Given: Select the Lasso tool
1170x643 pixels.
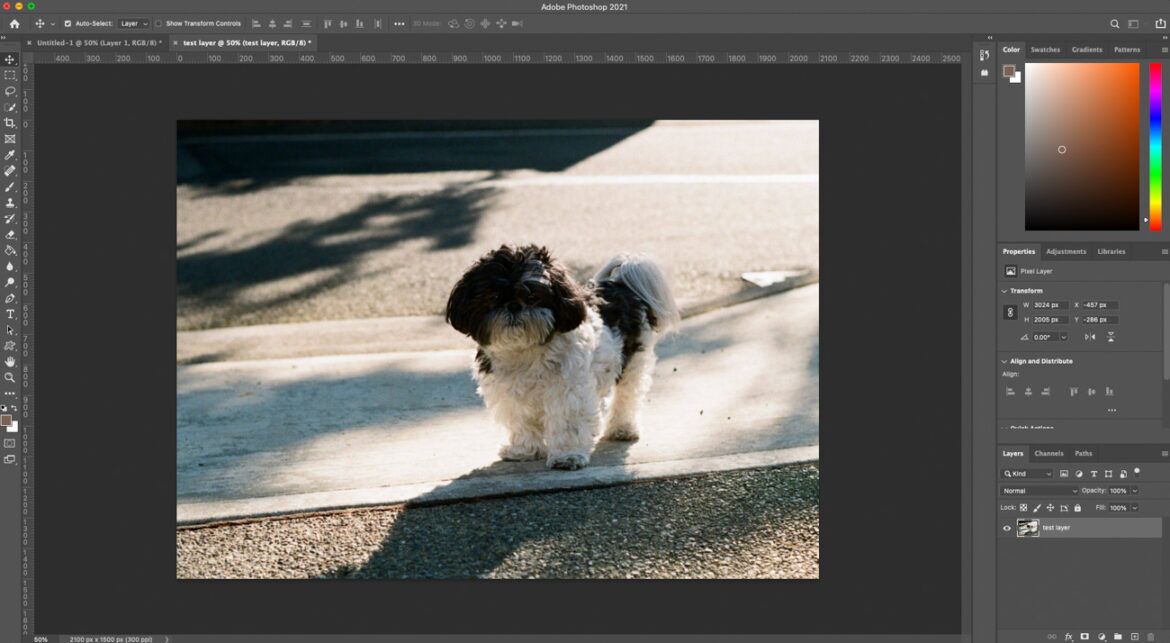Looking at the screenshot, I should 10,91.
